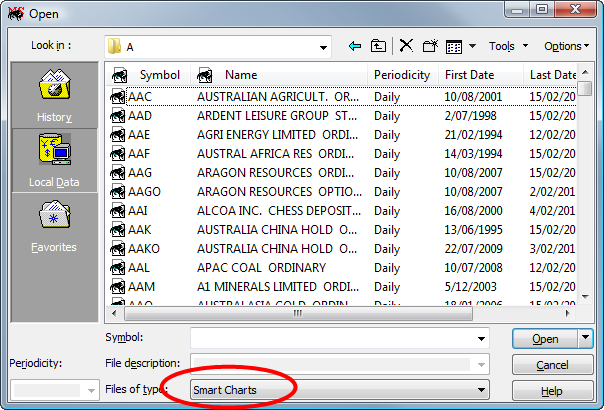Create a new folder
The image size is (604, 410).
[430, 46]
